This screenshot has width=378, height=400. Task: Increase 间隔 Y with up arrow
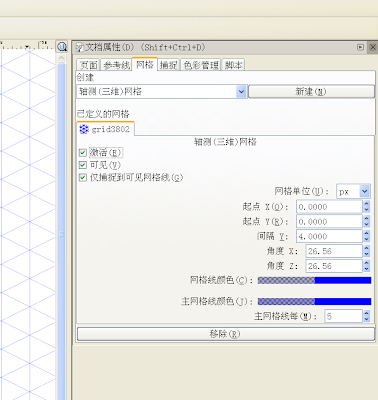tap(367, 233)
